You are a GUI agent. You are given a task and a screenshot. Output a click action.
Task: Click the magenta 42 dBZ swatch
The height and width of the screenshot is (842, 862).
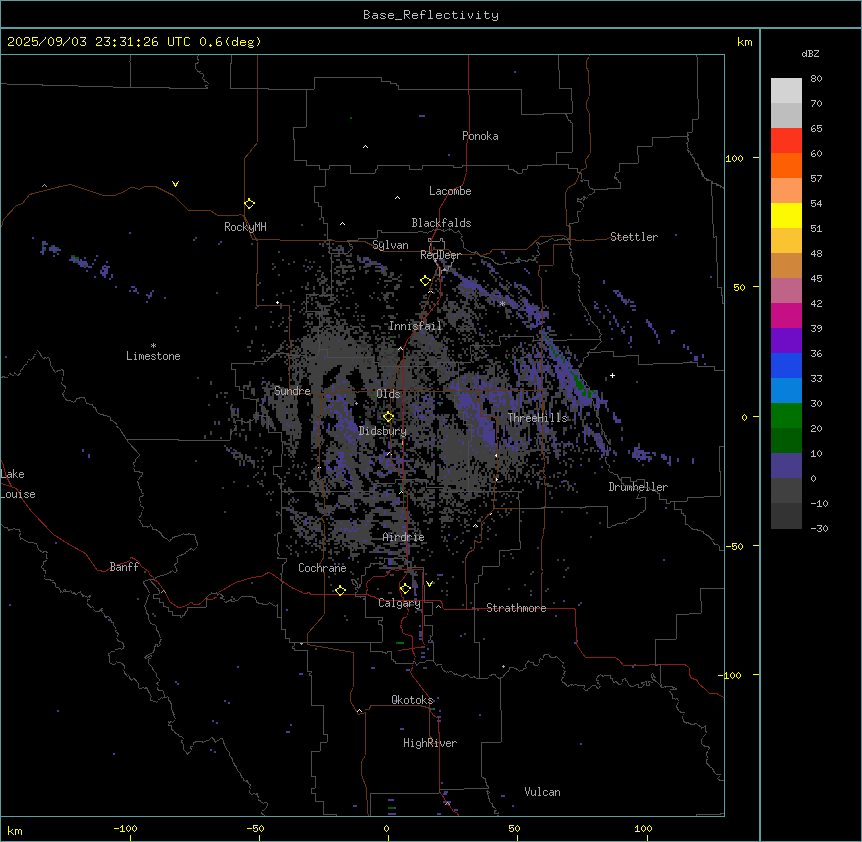coord(786,315)
